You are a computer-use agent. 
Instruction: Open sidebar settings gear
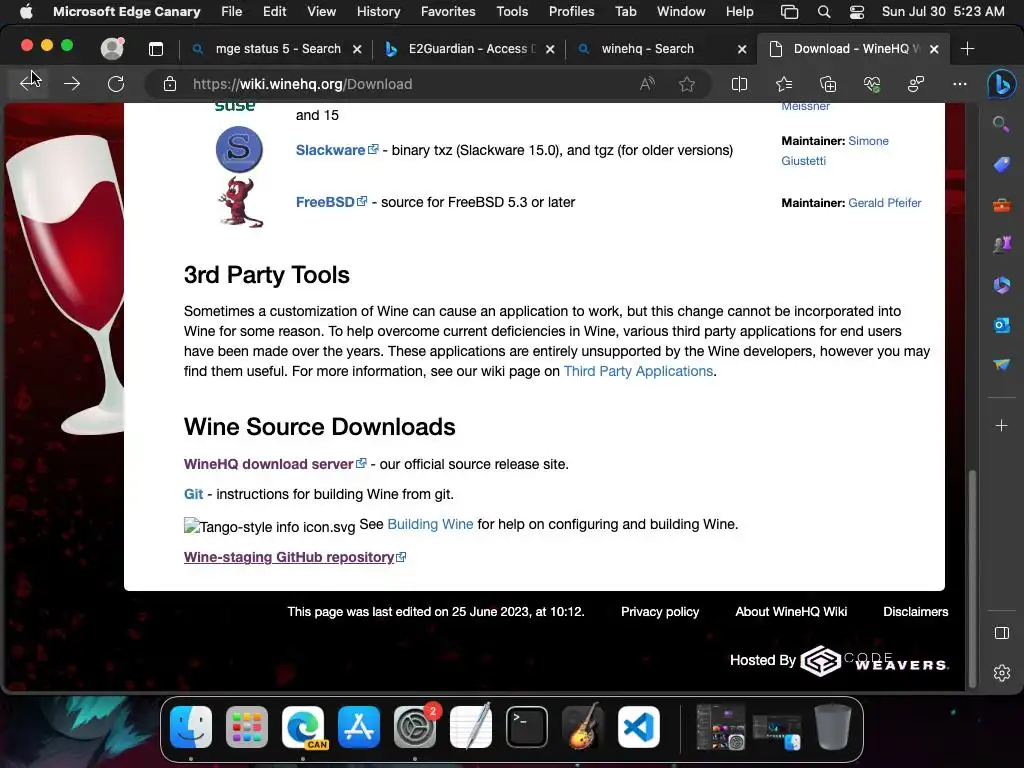point(1001,673)
